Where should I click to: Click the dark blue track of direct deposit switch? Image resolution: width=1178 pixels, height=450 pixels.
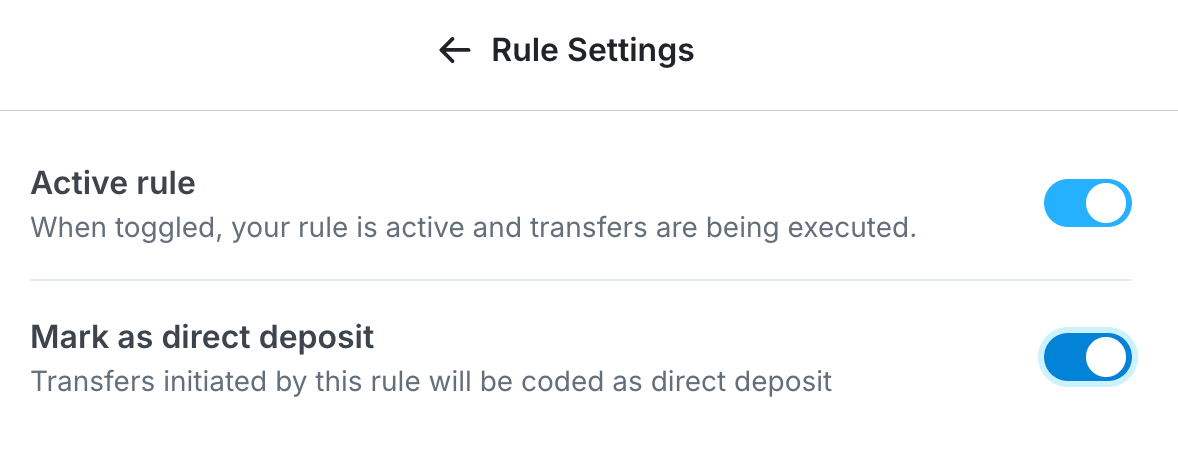coord(1064,357)
